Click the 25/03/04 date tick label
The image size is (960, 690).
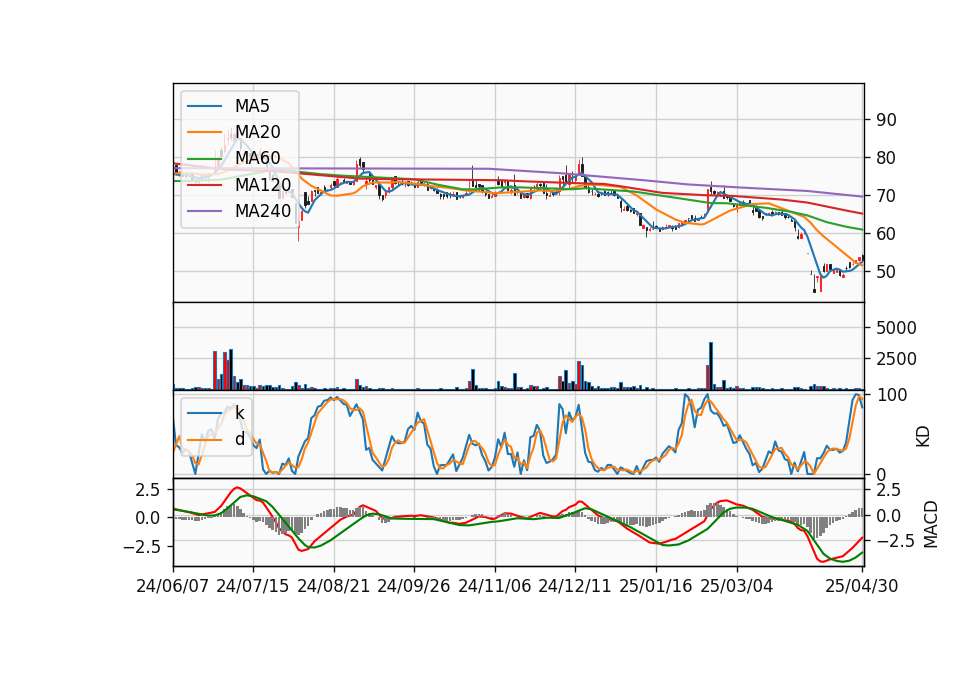[x=737, y=586]
